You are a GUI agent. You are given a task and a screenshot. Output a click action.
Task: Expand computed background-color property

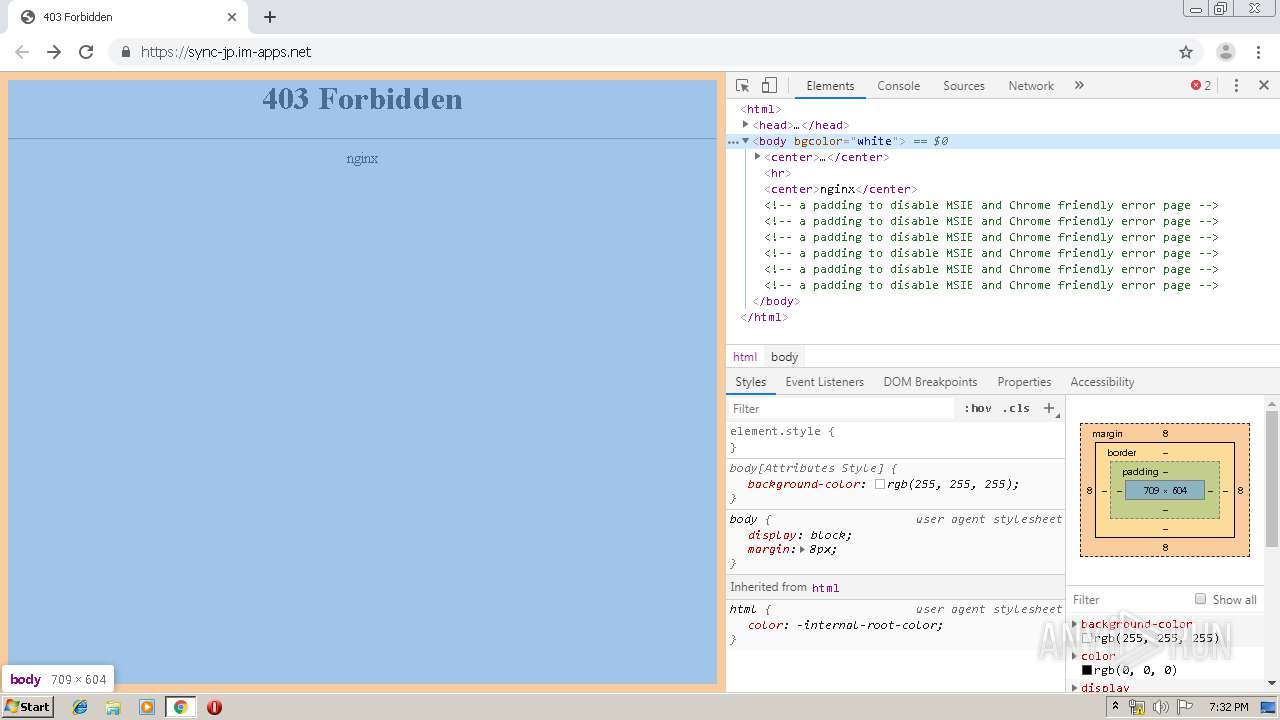coord(1075,624)
